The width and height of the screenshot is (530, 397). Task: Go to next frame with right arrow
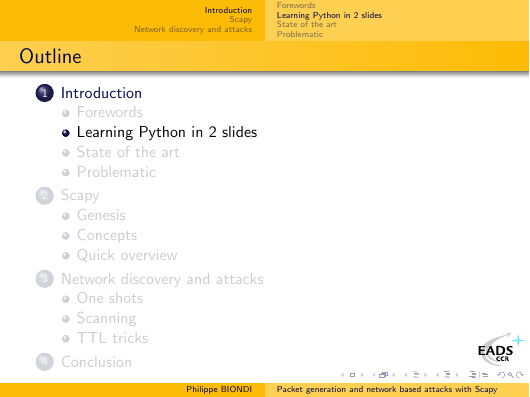click(394, 375)
